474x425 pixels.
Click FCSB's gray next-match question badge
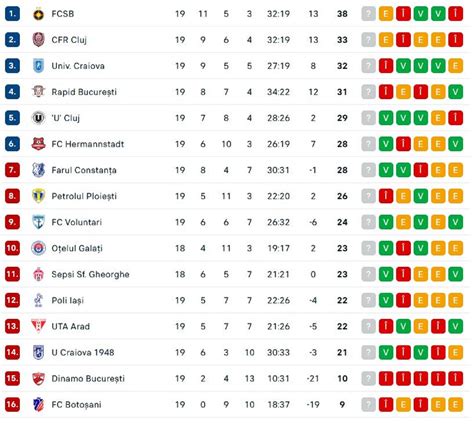tap(369, 14)
